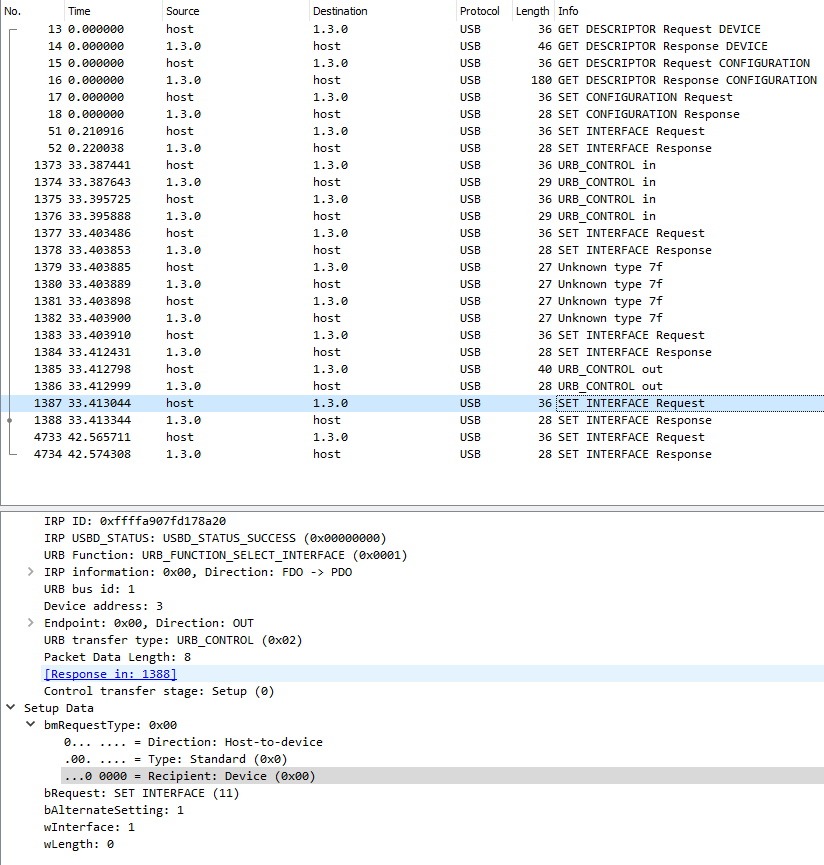
Task: Select packet 1375 URB_CONTROL in
Action: click(x=412, y=199)
